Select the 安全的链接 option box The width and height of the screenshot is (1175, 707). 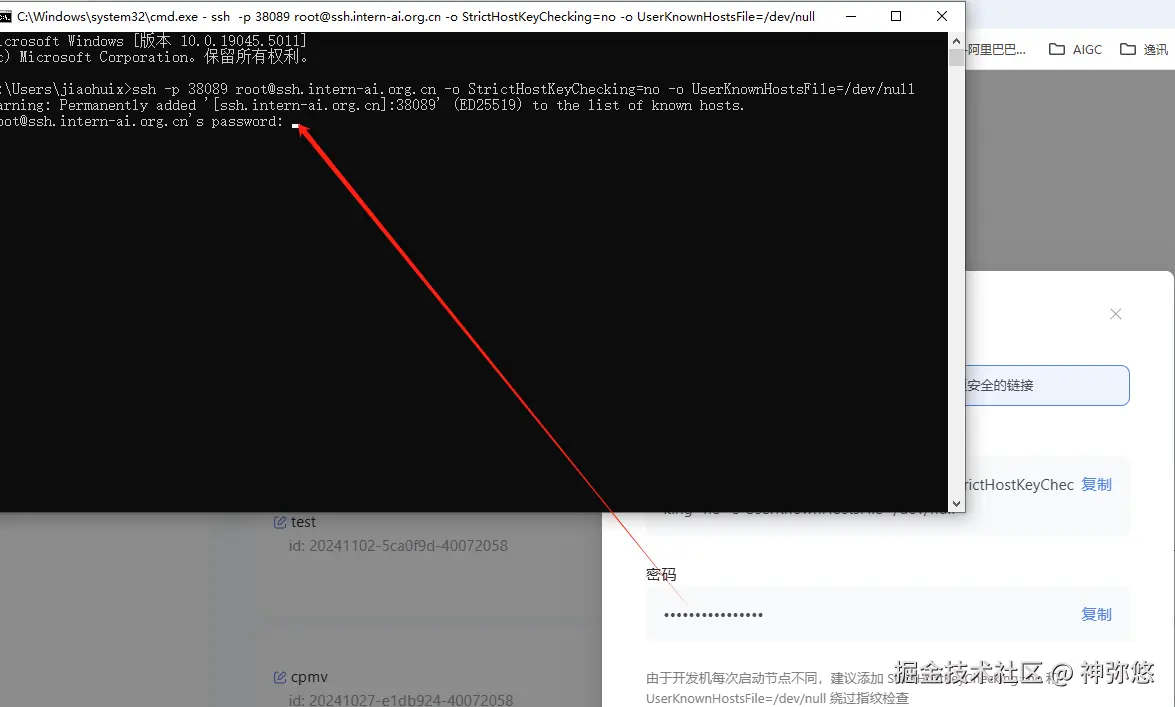tap(1047, 385)
